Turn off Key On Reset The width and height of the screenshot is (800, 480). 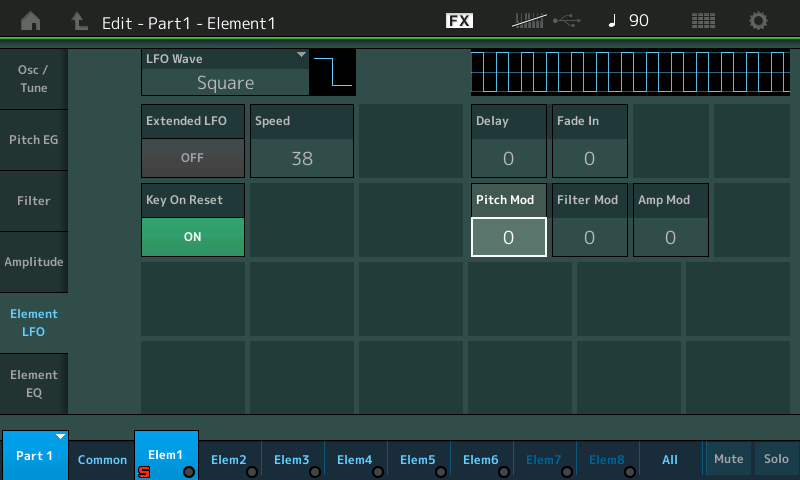click(192, 237)
